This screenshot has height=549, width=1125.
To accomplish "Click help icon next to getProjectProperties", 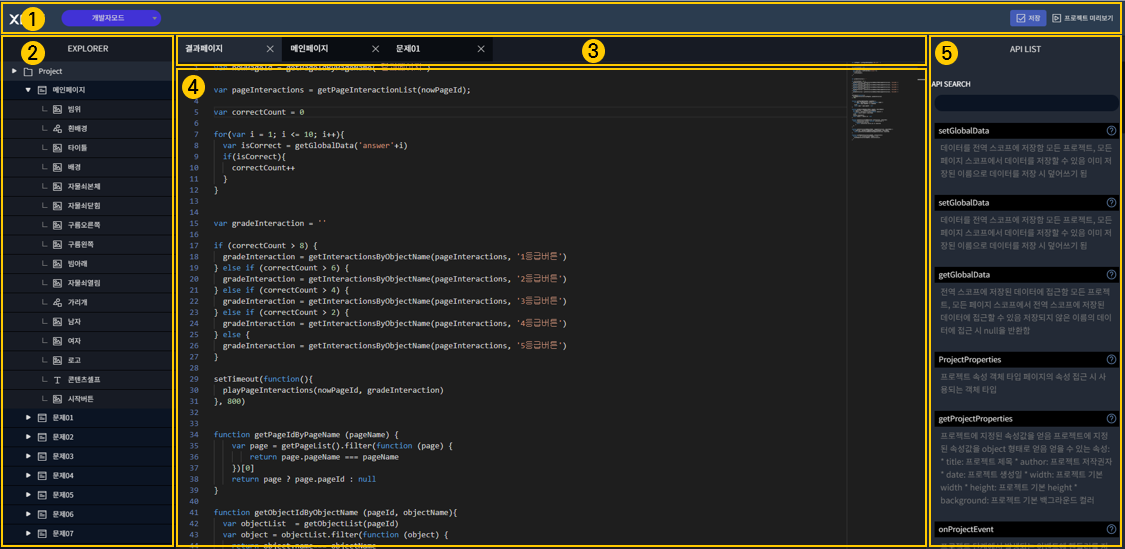I will point(1111,418).
